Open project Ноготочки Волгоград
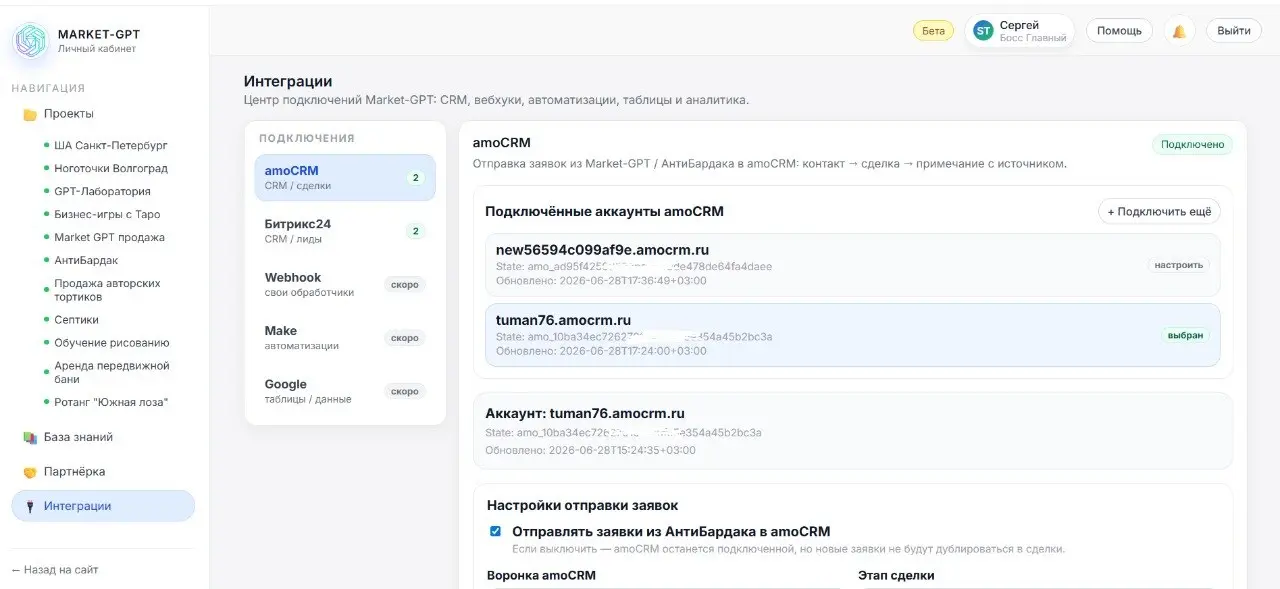Viewport: 1280px width, 589px height. pos(111,169)
